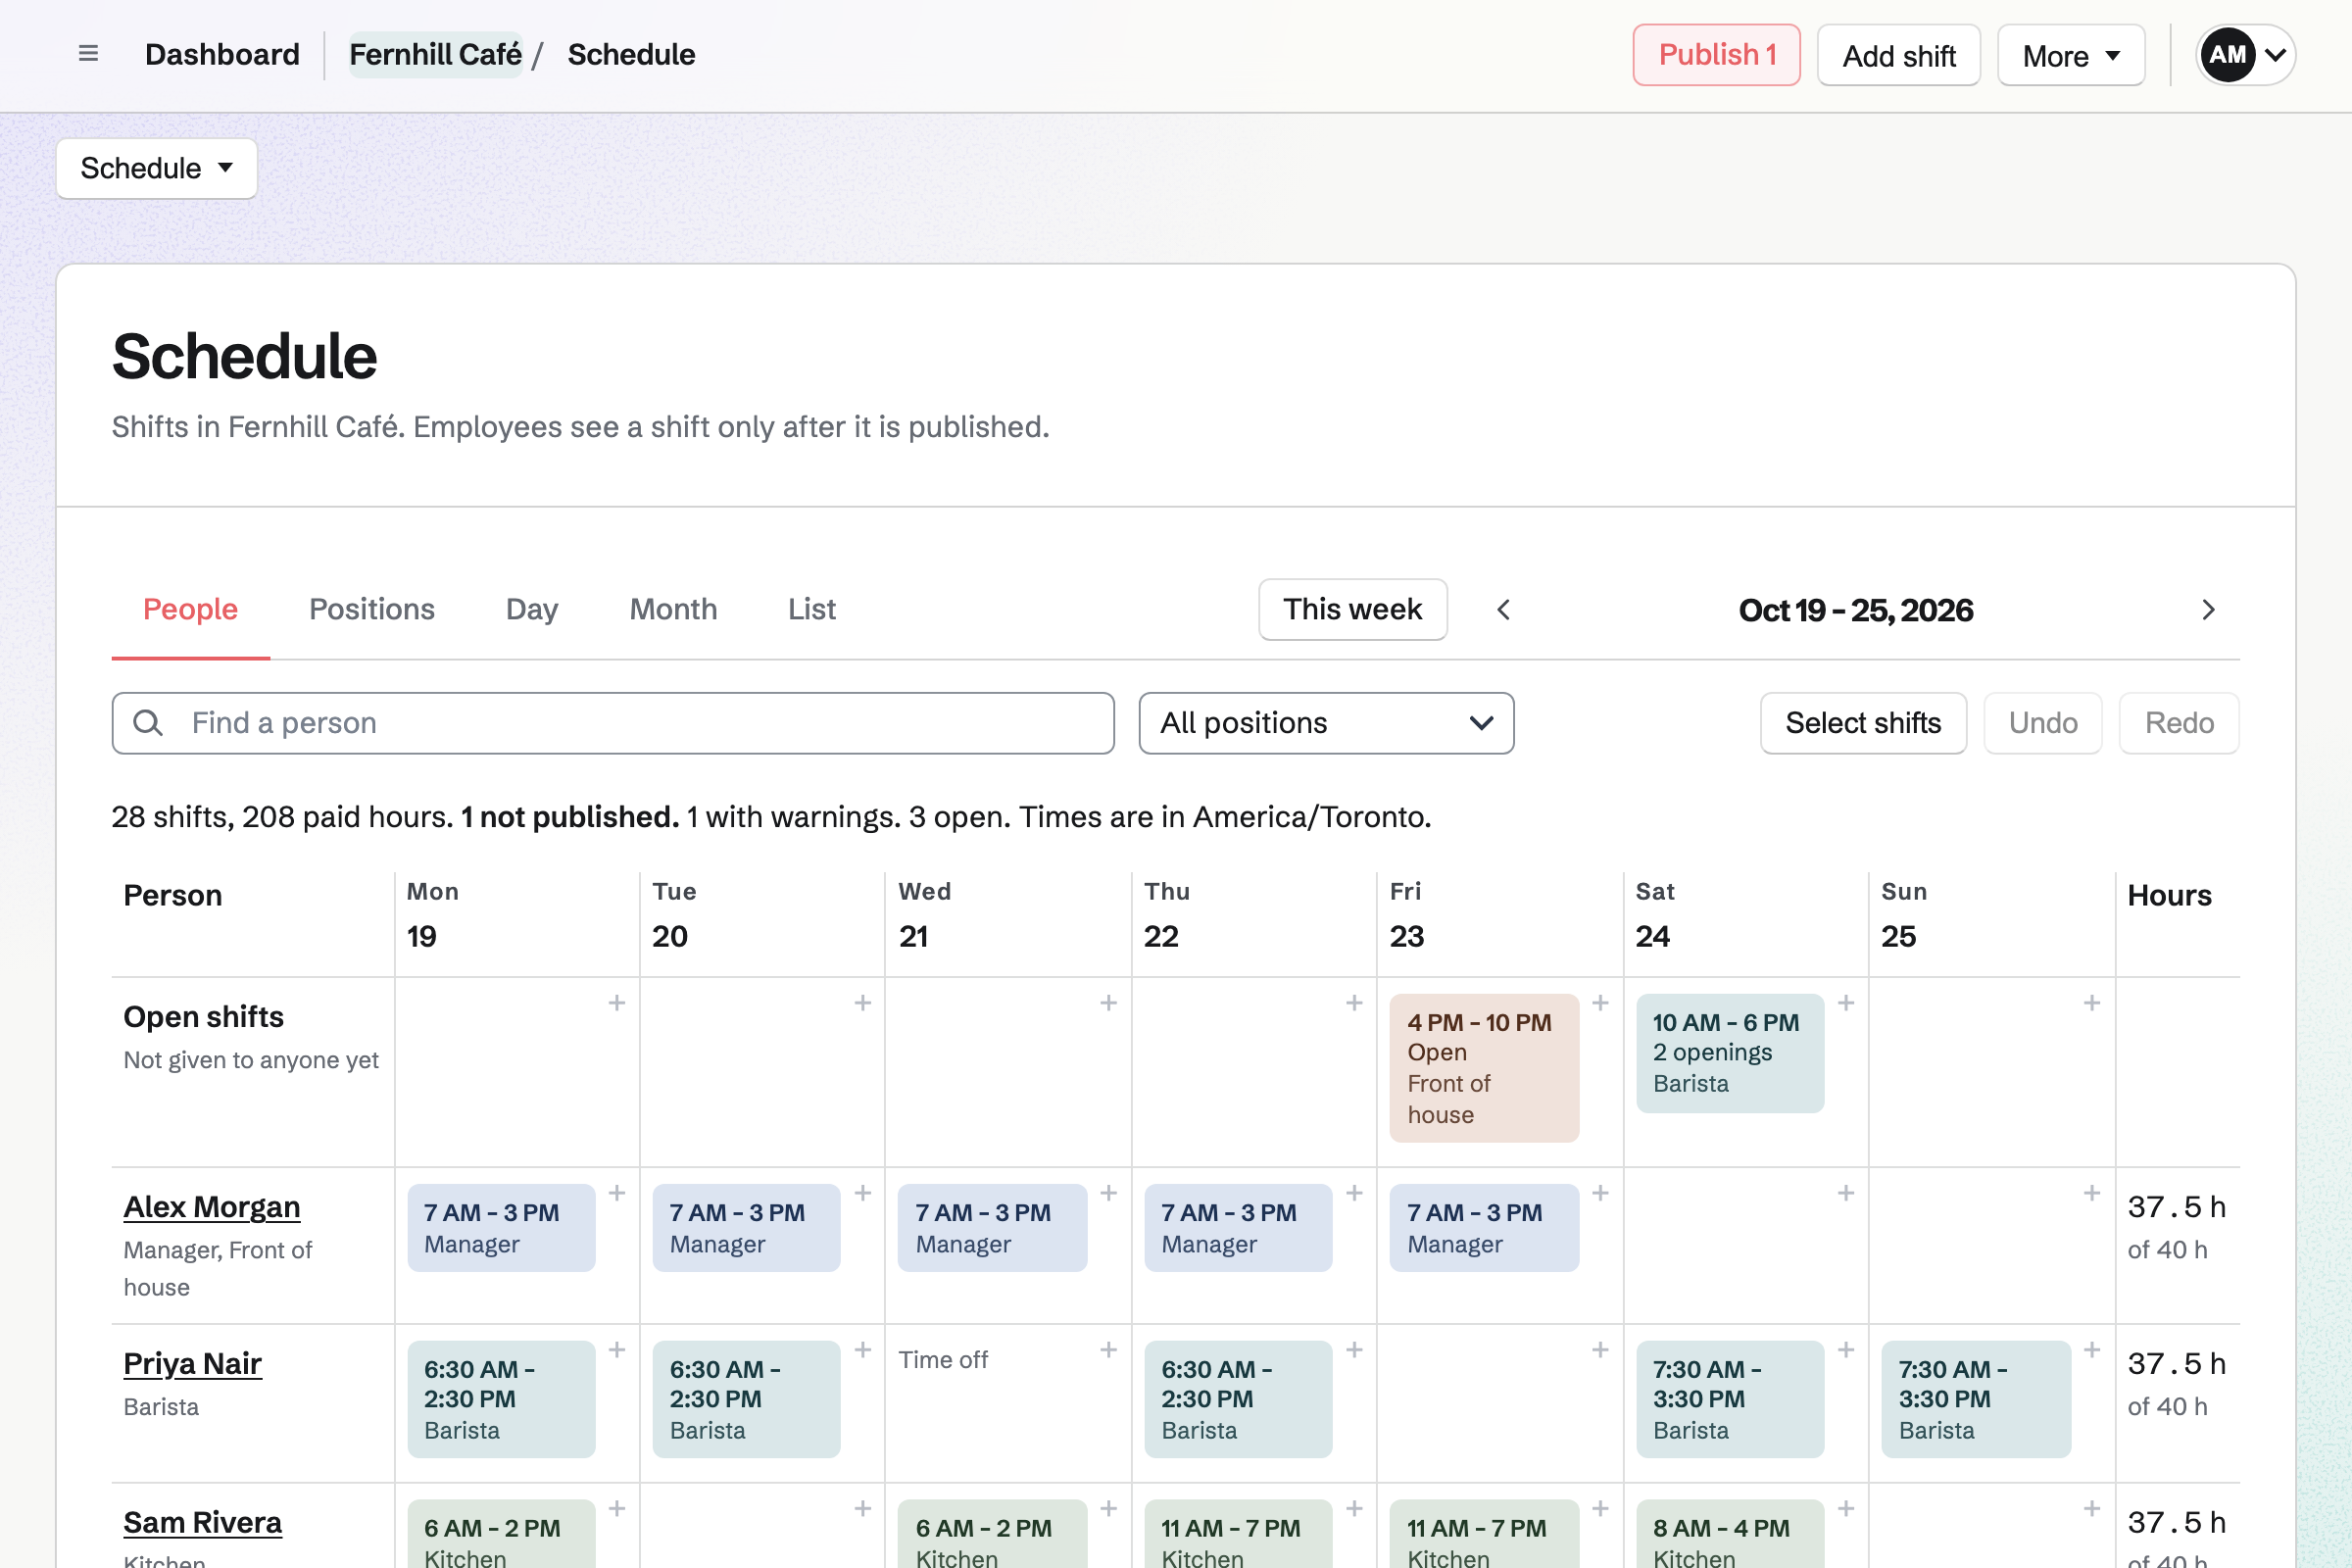Click Select shifts button
The image size is (2352, 1568).
point(1863,723)
